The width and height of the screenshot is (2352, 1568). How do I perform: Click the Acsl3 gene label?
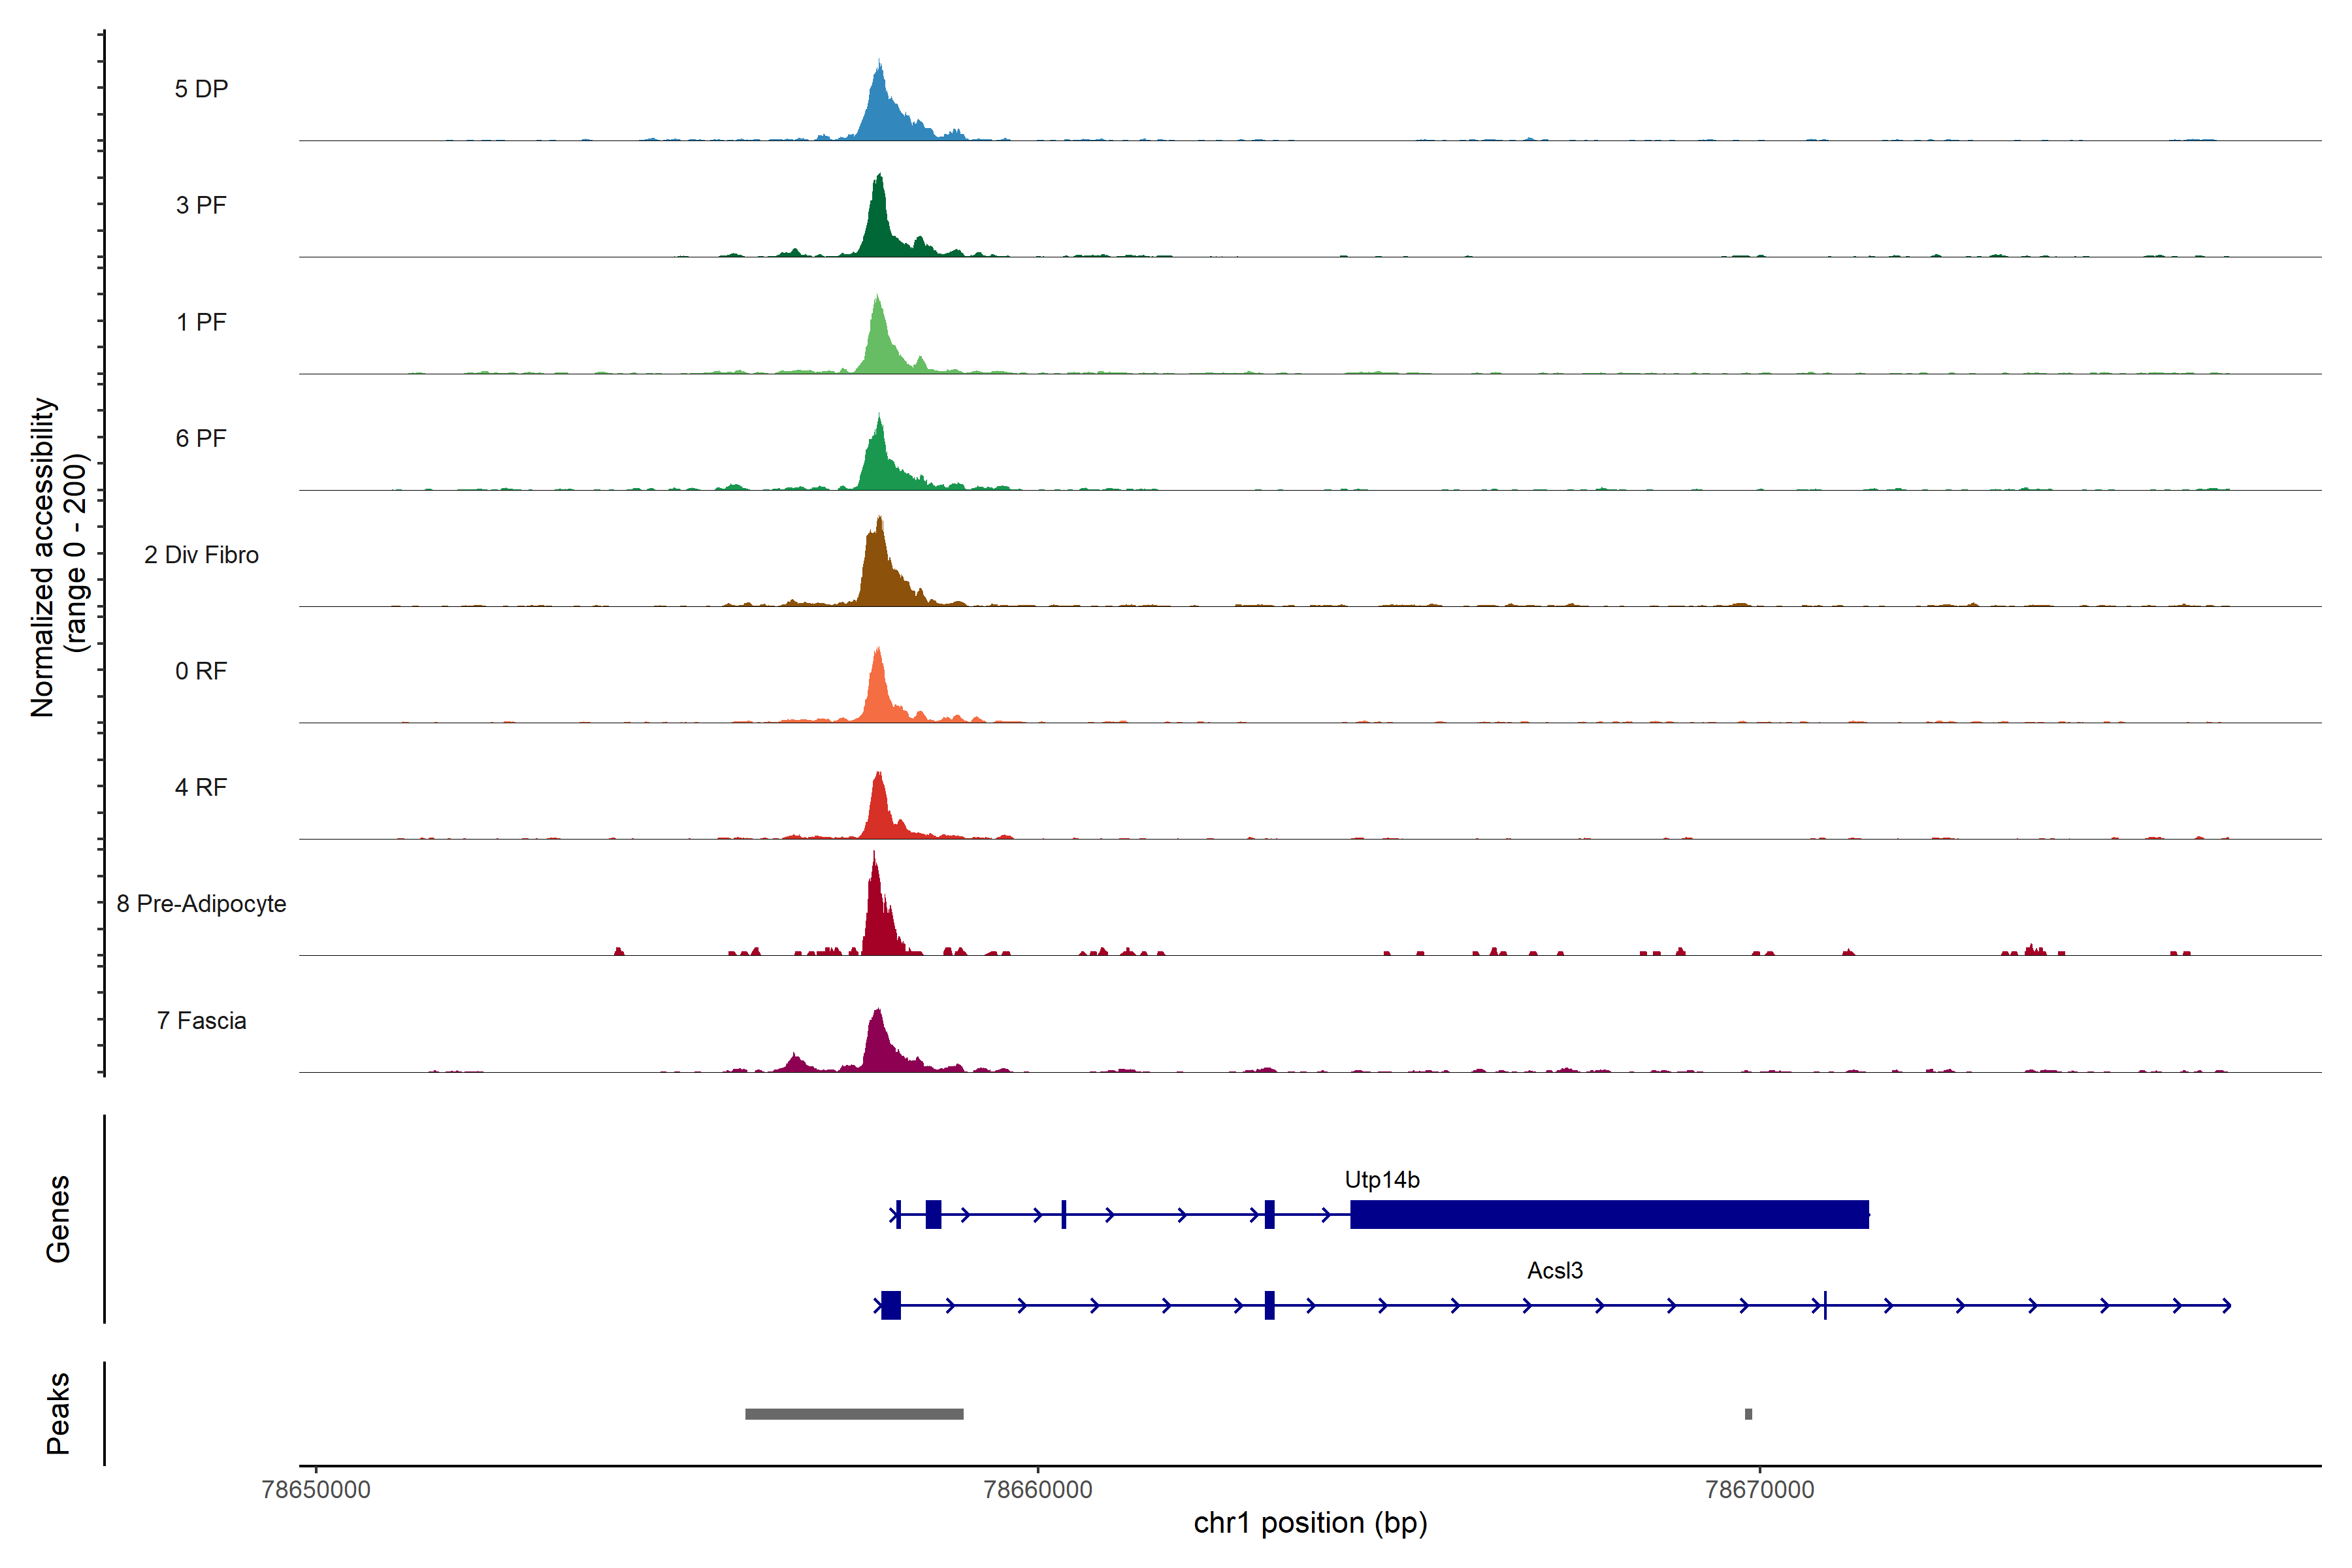1554,1271
